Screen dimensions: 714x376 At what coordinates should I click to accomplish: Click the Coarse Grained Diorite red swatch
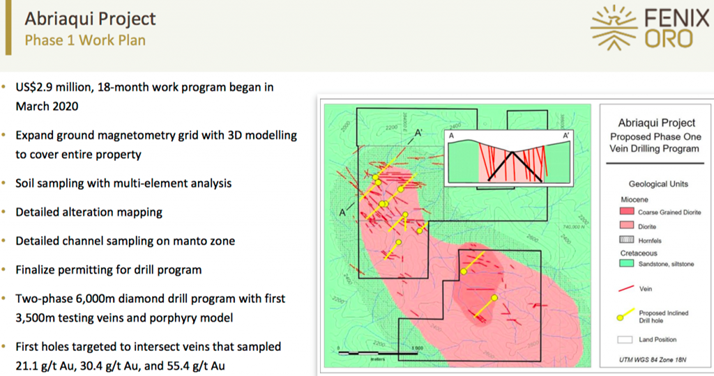point(627,212)
